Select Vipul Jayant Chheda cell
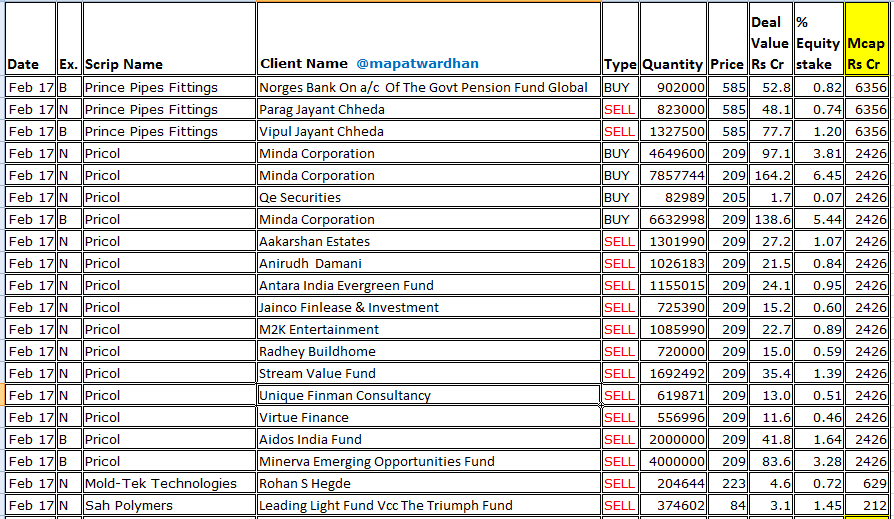Viewport: 894px width, 519px height. click(x=429, y=131)
